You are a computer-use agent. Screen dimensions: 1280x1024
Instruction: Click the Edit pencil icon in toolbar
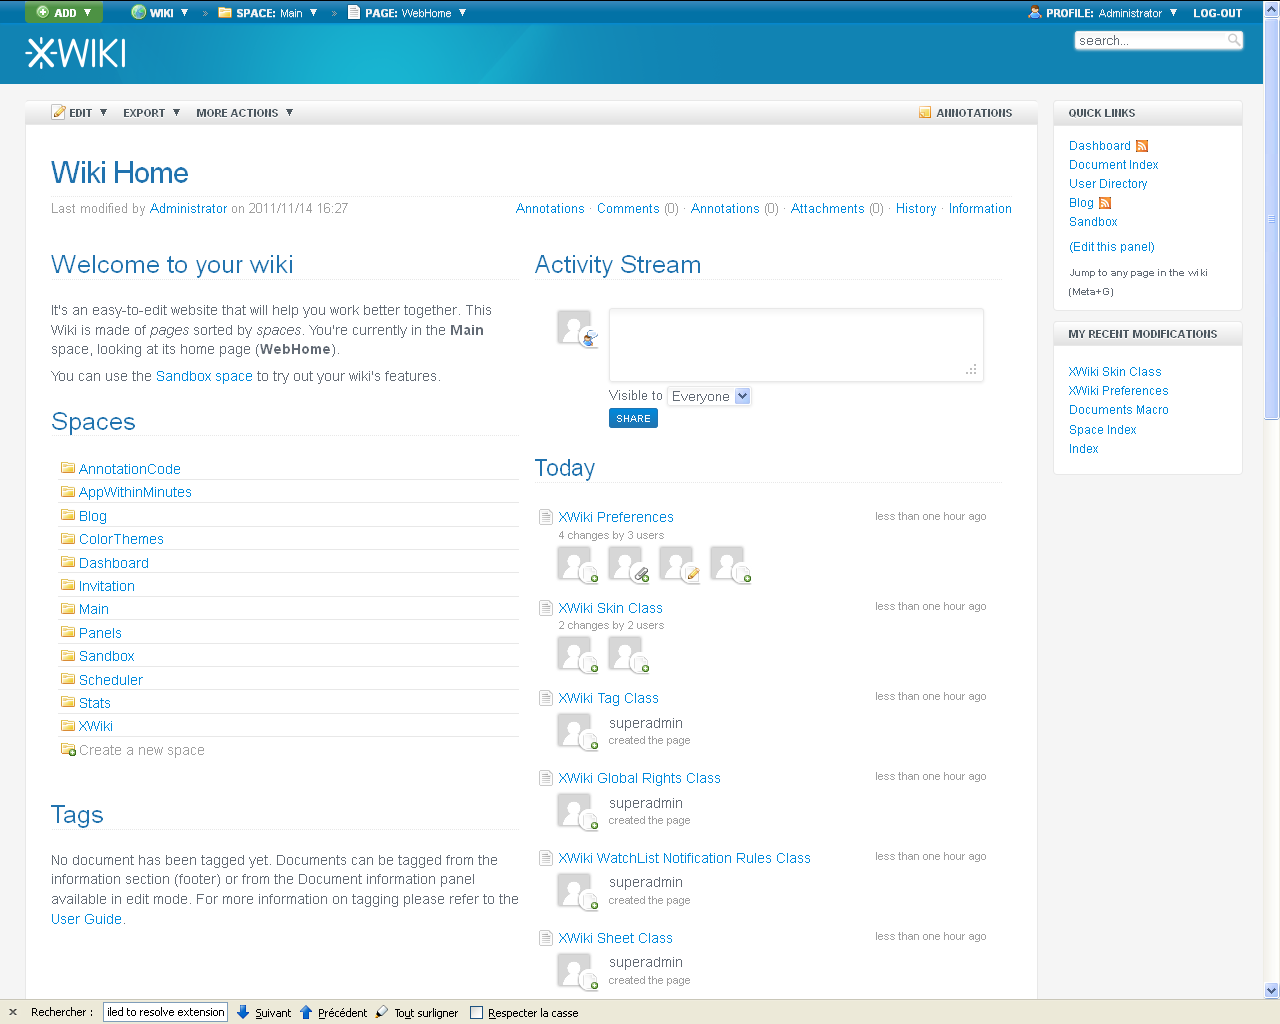pos(59,112)
